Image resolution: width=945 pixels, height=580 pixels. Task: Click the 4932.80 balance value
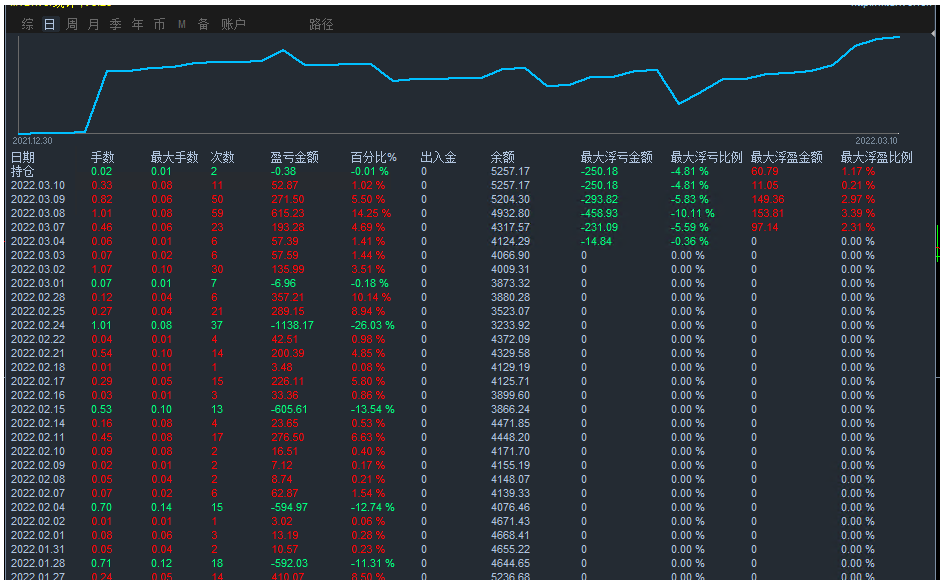click(510, 213)
